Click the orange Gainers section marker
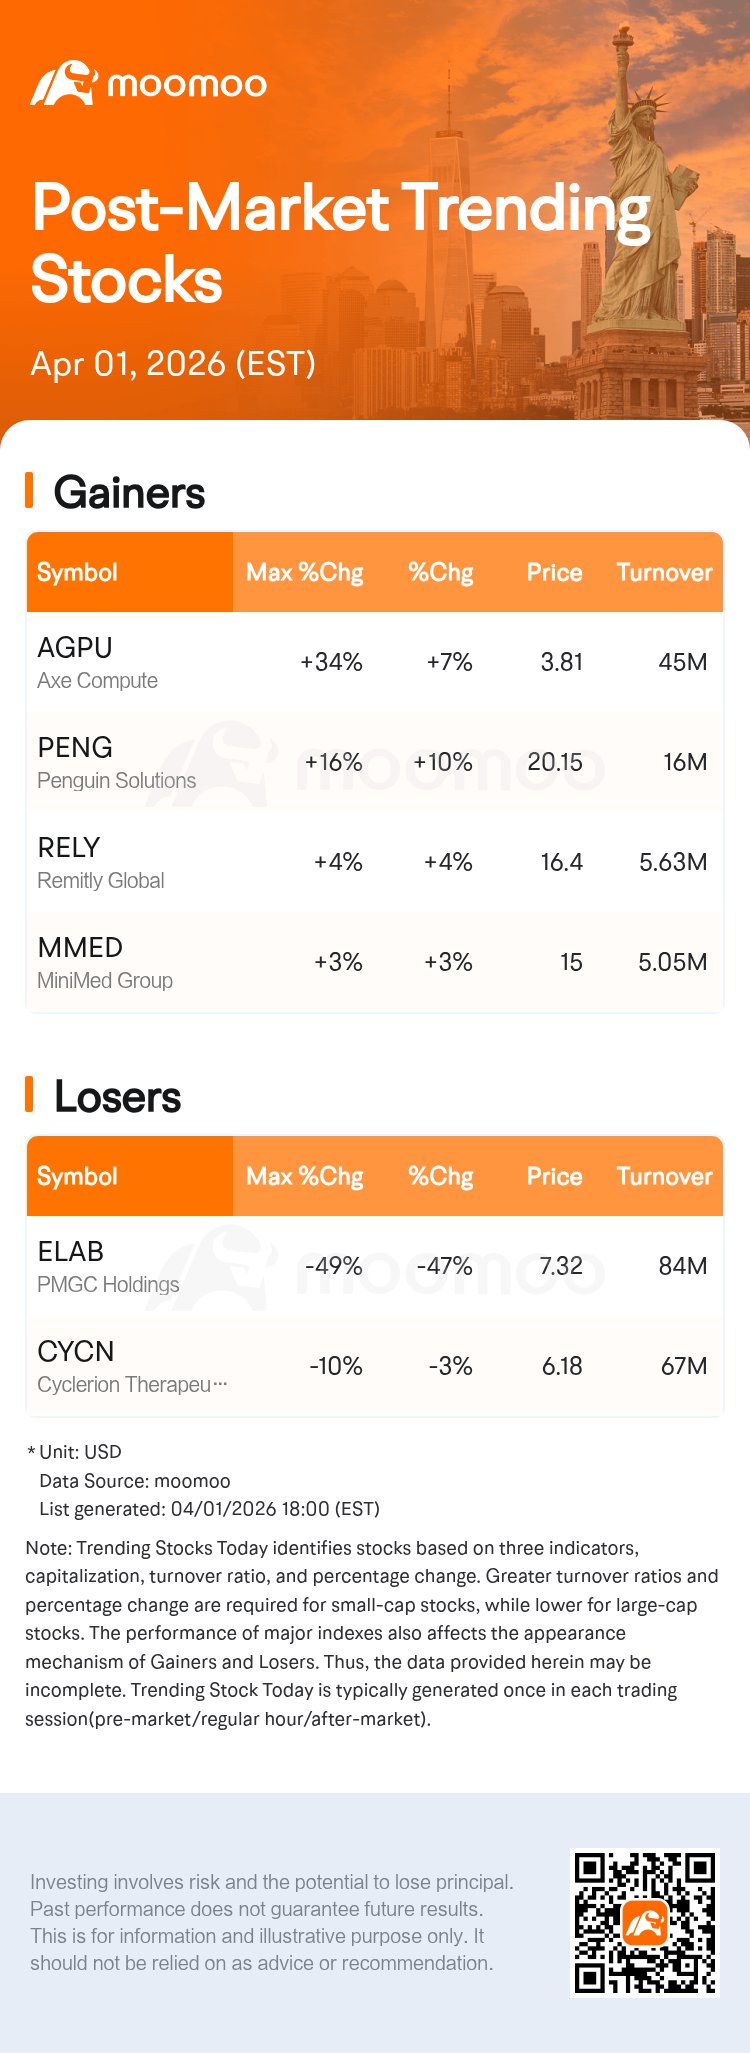 [x=29, y=491]
